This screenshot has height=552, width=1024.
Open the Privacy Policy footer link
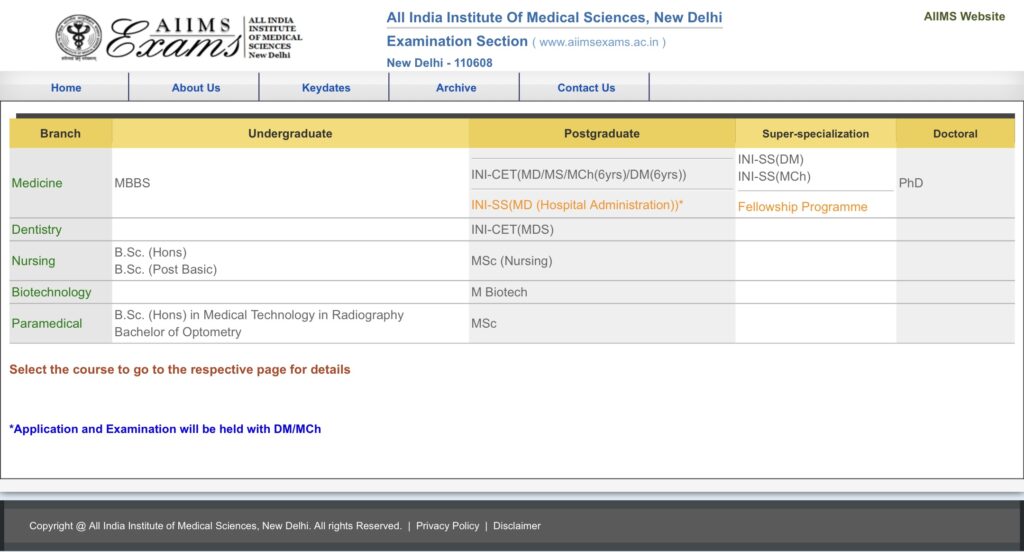(447, 526)
